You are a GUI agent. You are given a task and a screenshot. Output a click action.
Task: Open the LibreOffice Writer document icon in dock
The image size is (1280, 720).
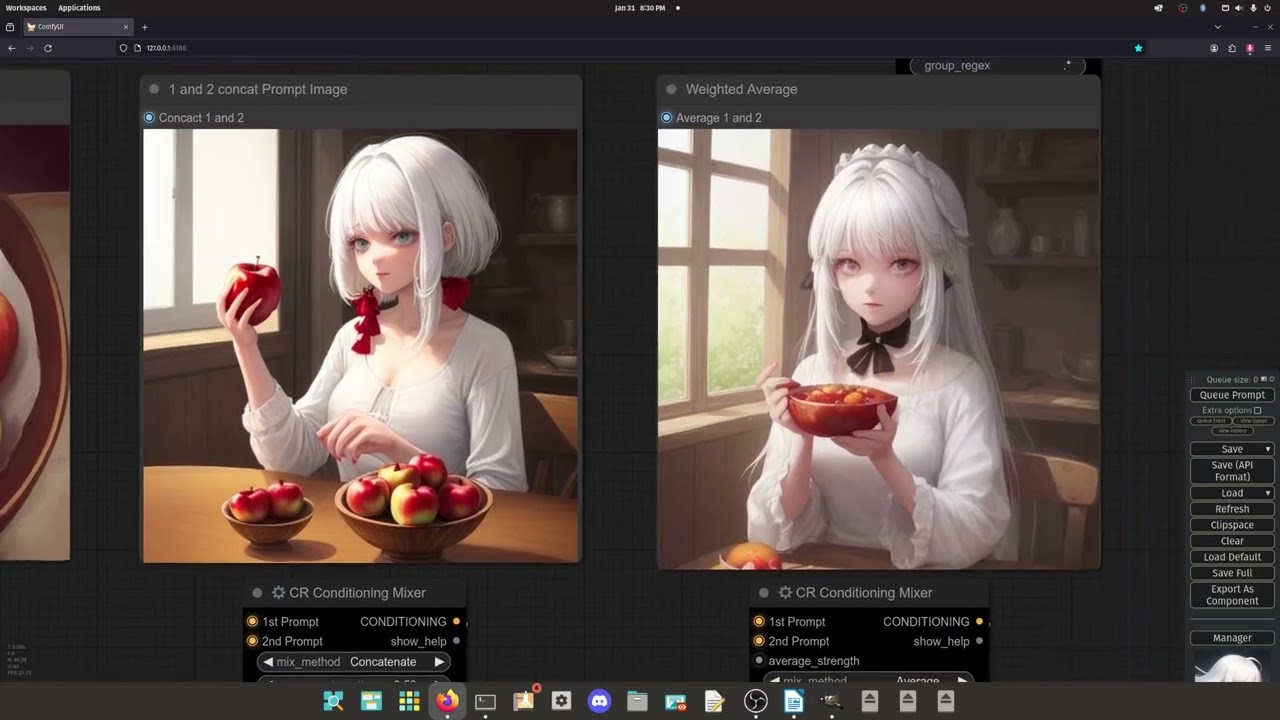[x=793, y=701]
